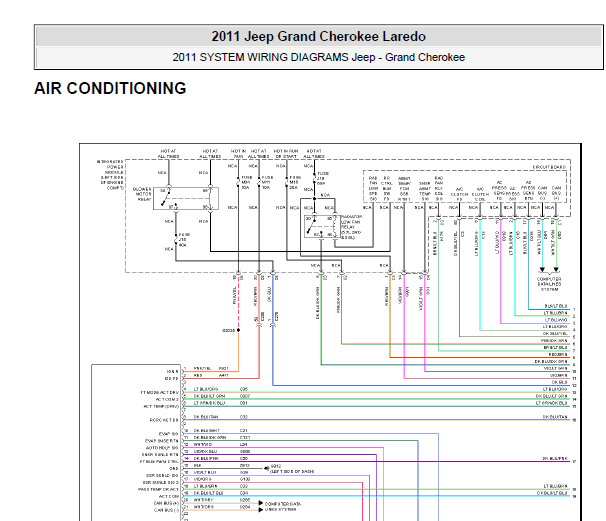The image size is (606, 521).
Task: Click the 'G912 (LEFT SIDE OF DASH)' ground label
Action: pos(292,469)
